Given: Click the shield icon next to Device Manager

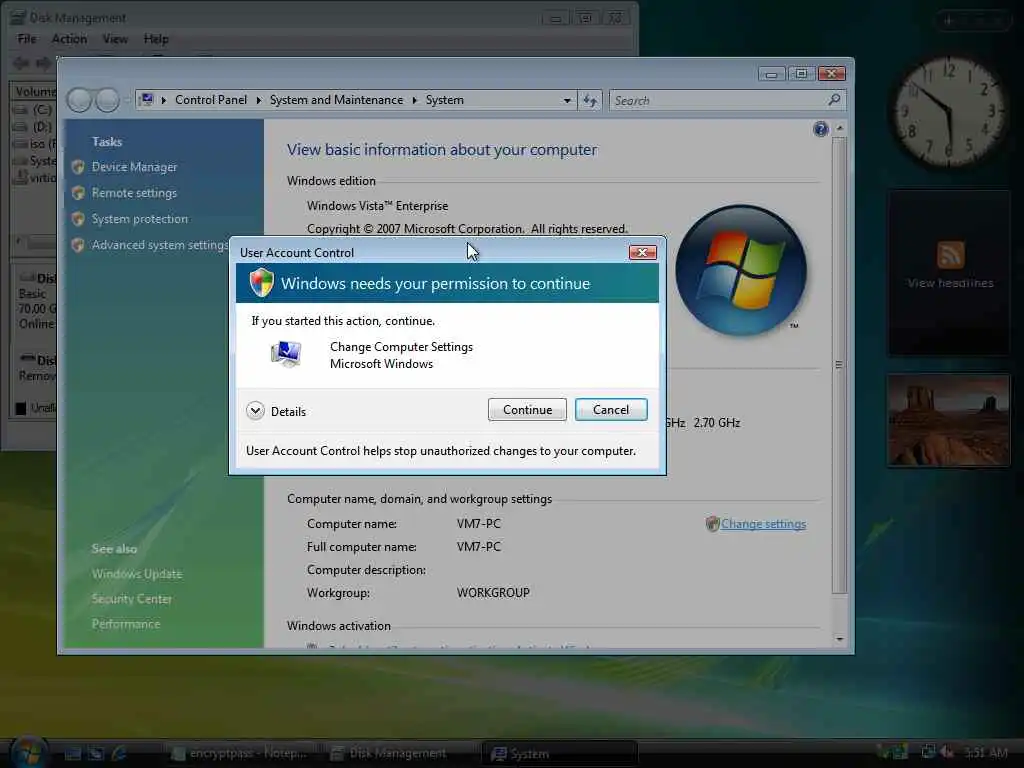Looking at the screenshot, I should click(x=78, y=167).
